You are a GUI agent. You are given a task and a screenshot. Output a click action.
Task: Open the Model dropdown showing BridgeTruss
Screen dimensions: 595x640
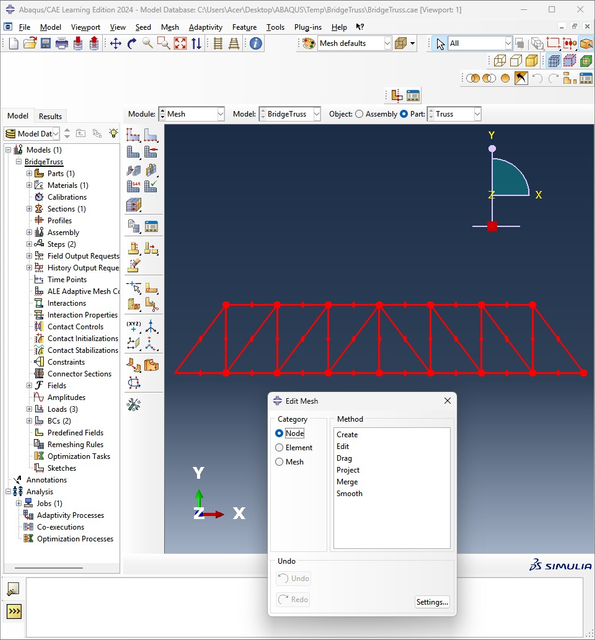coord(290,114)
